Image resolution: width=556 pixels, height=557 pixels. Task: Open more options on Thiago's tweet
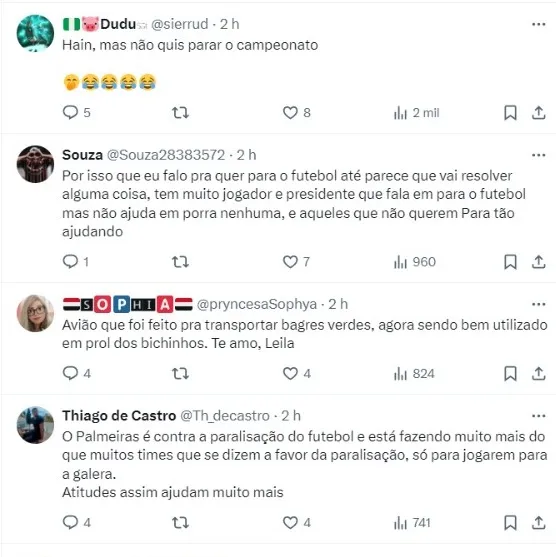pyautogui.click(x=539, y=416)
